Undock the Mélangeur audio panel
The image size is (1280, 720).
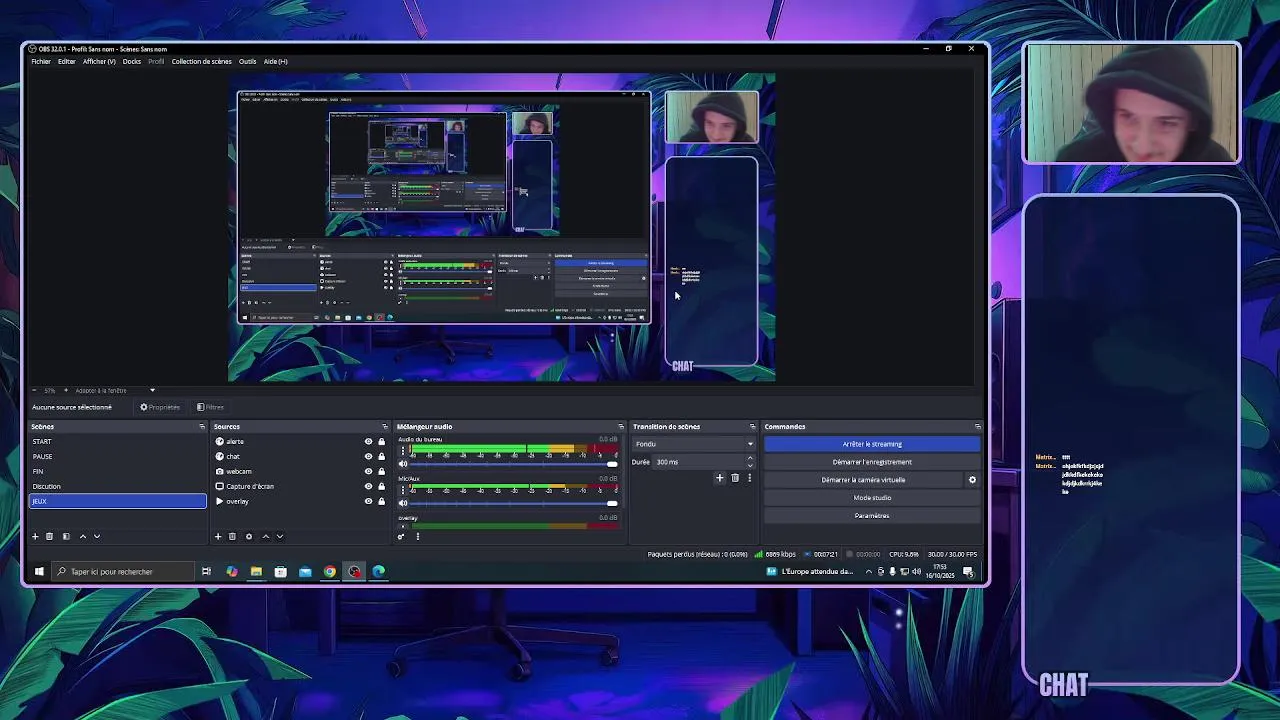tap(621, 427)
